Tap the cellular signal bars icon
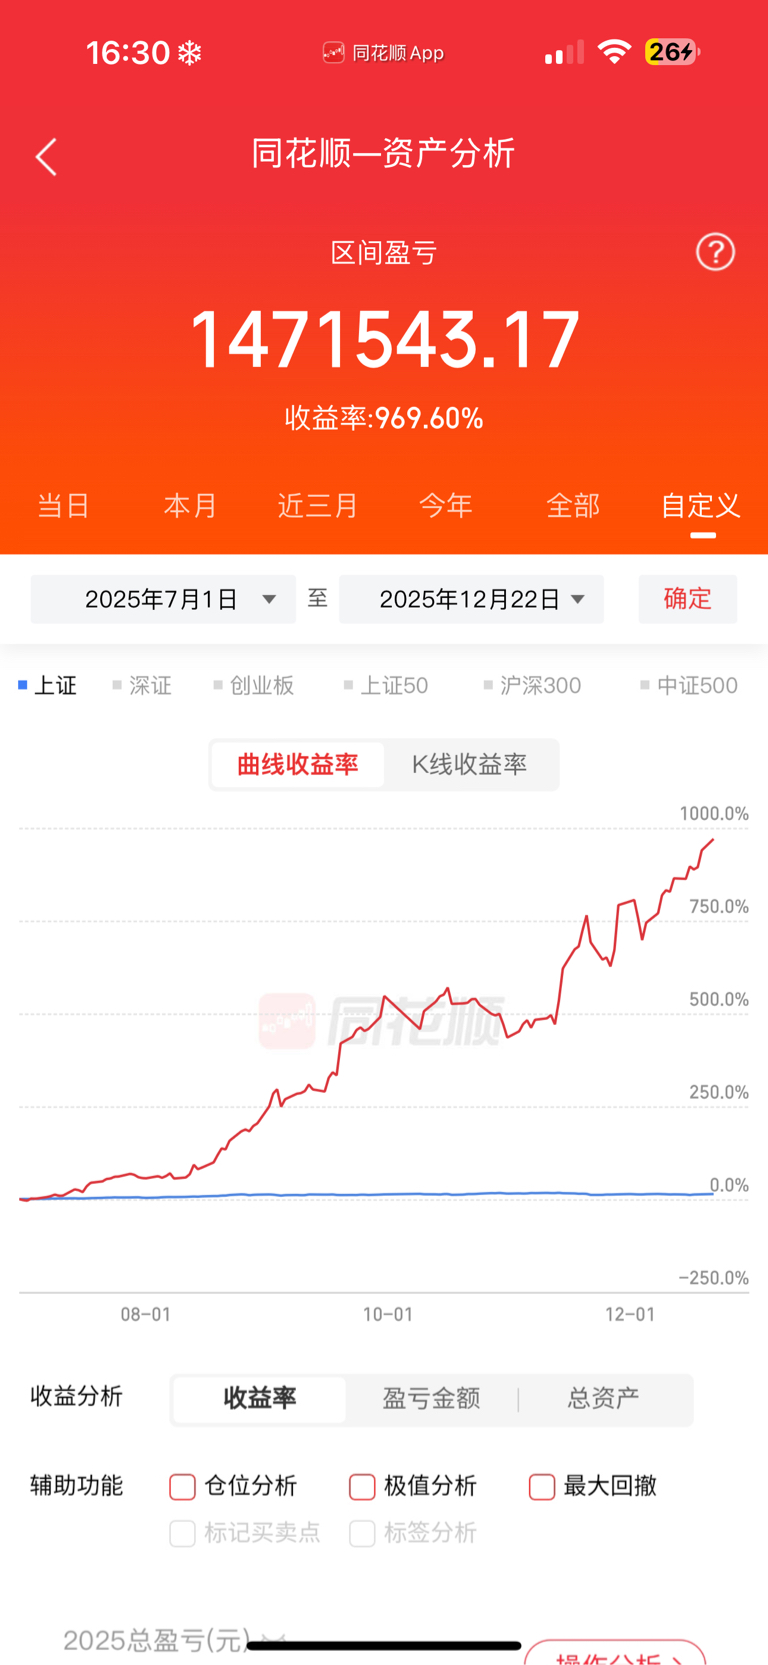The height and width of the screenshot is (1665, 768). click(x=564, y=53)
